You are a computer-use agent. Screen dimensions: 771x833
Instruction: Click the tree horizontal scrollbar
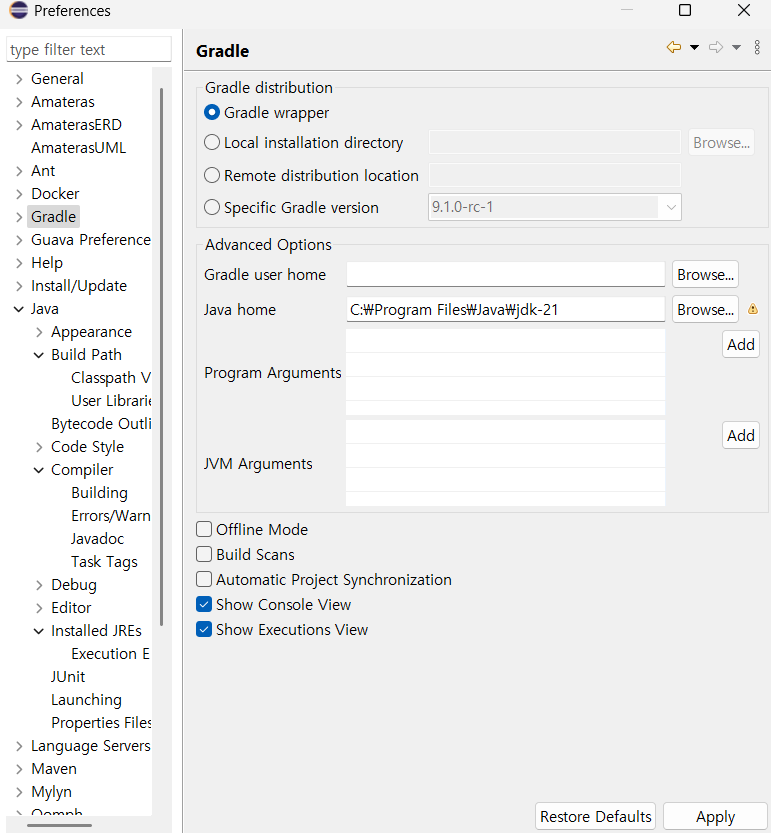(x=60, y=825)
